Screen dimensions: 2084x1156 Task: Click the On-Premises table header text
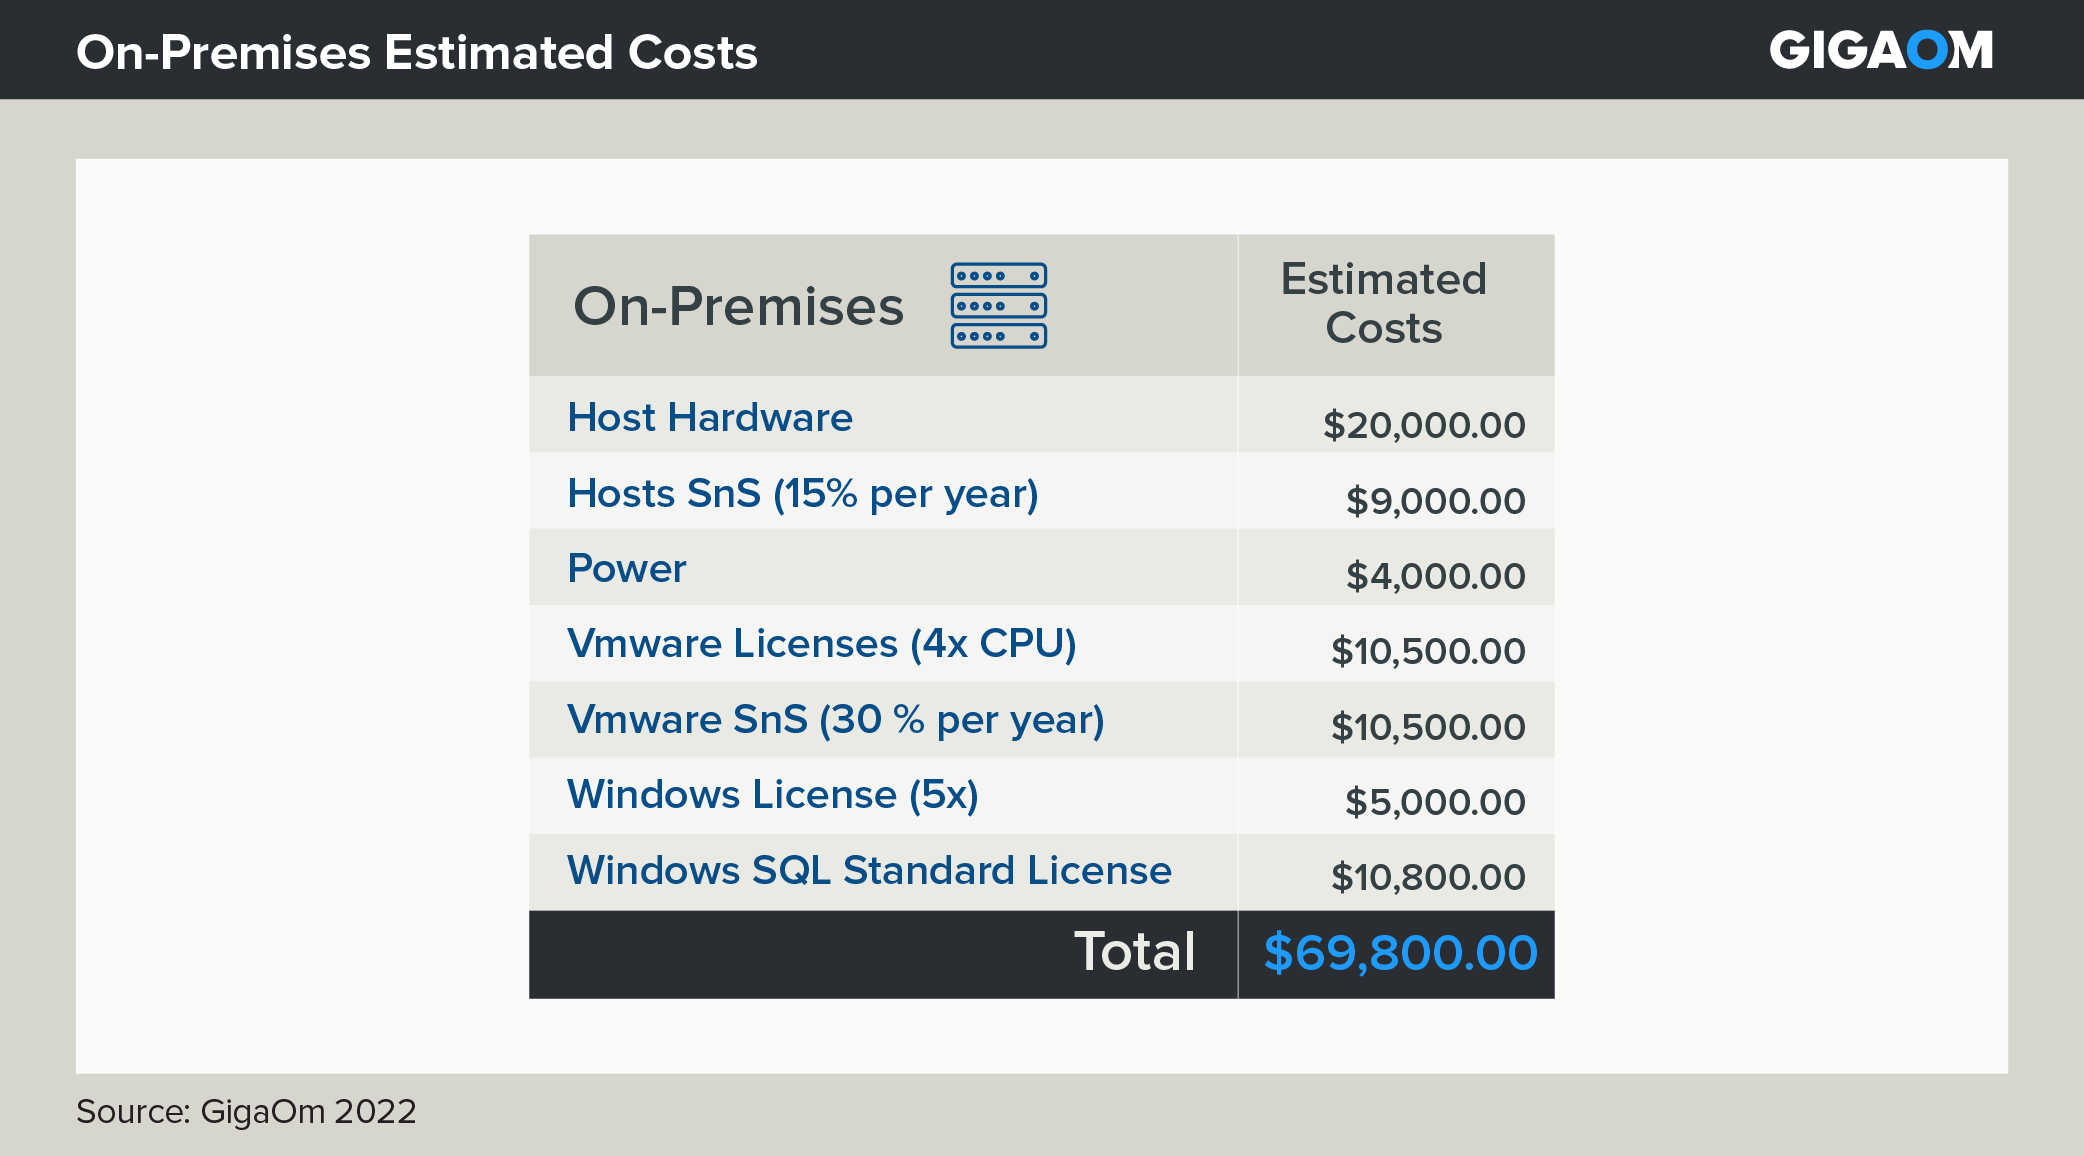[738, 306]
